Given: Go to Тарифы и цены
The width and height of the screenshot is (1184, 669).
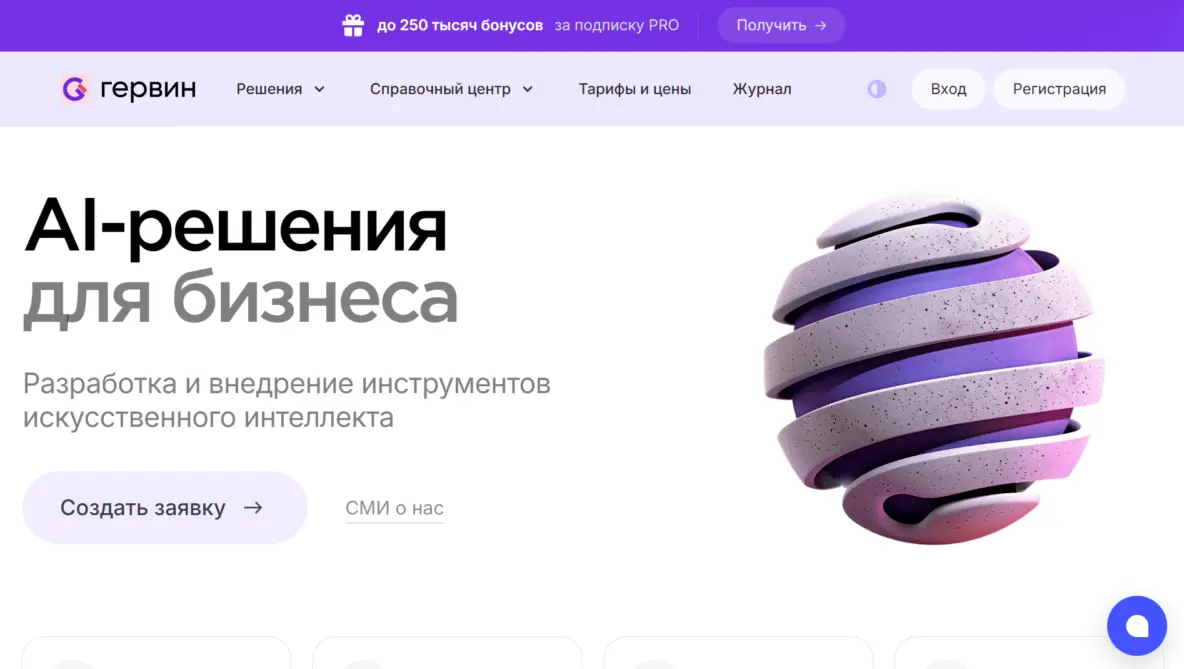Looking at the screenshot, I should [634, 89].
